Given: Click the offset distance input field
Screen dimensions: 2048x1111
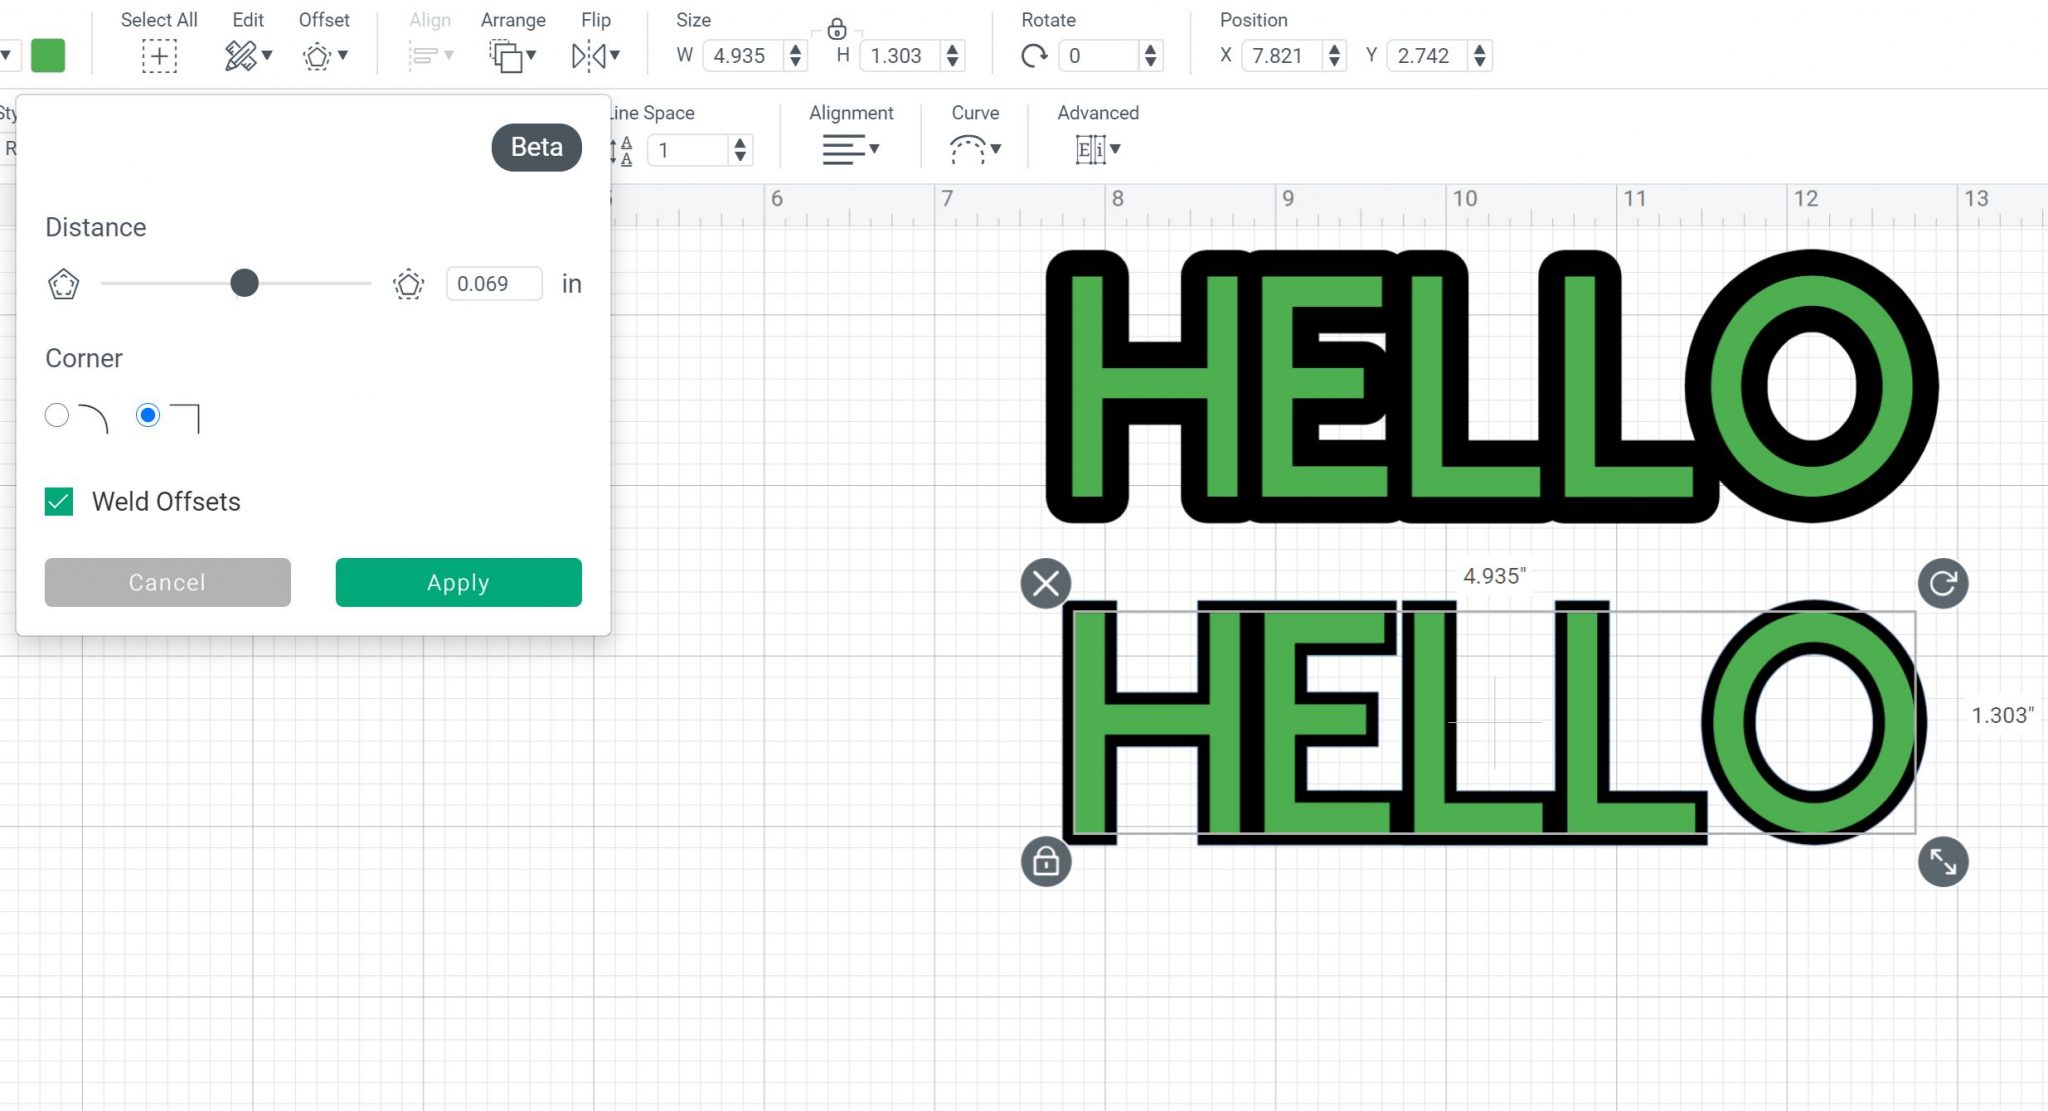Looking at the screenshot, I should coord(495,283).
